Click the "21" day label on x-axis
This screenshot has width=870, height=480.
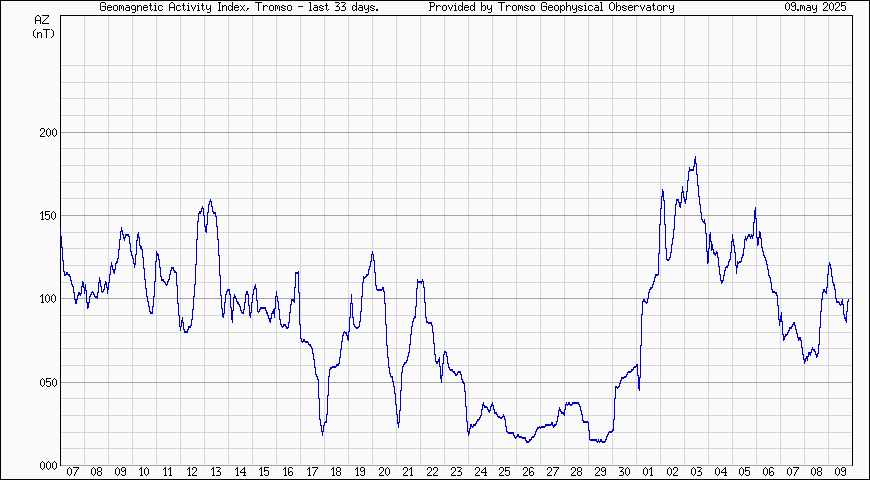tap(408, 472)
